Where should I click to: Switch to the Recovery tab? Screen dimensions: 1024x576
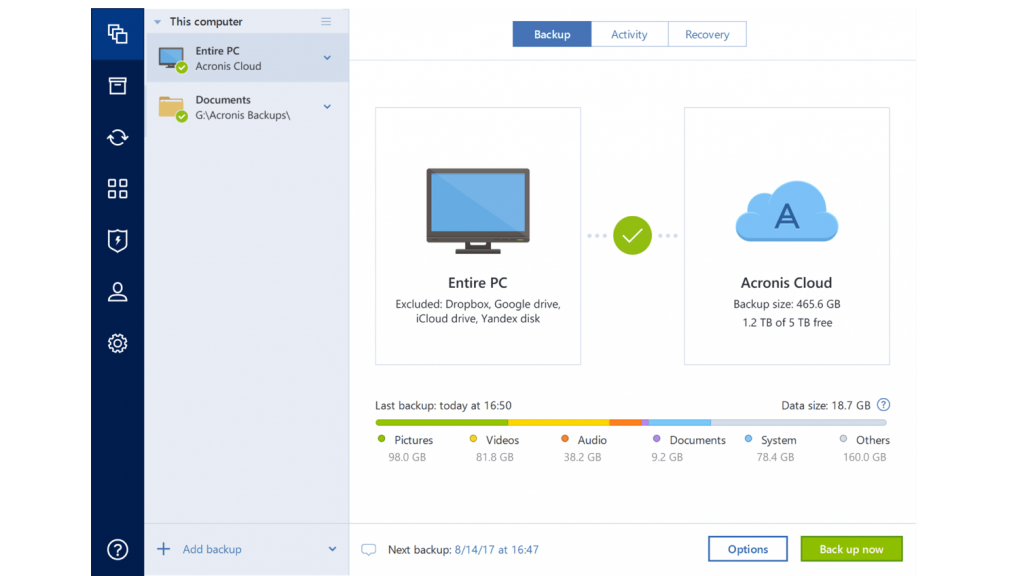707,34
